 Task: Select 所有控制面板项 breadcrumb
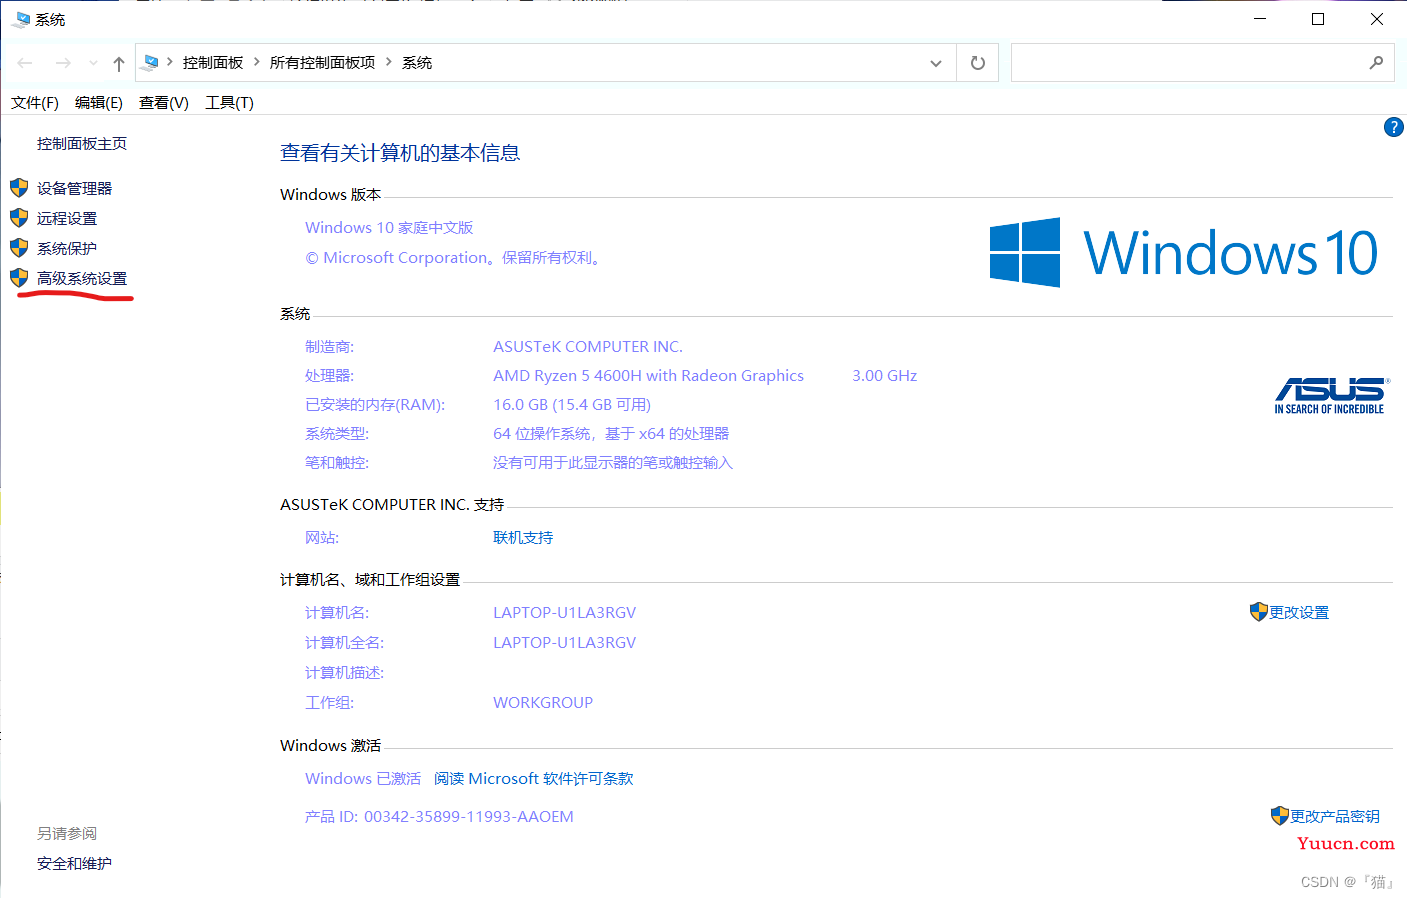click(x=322, y=62)
